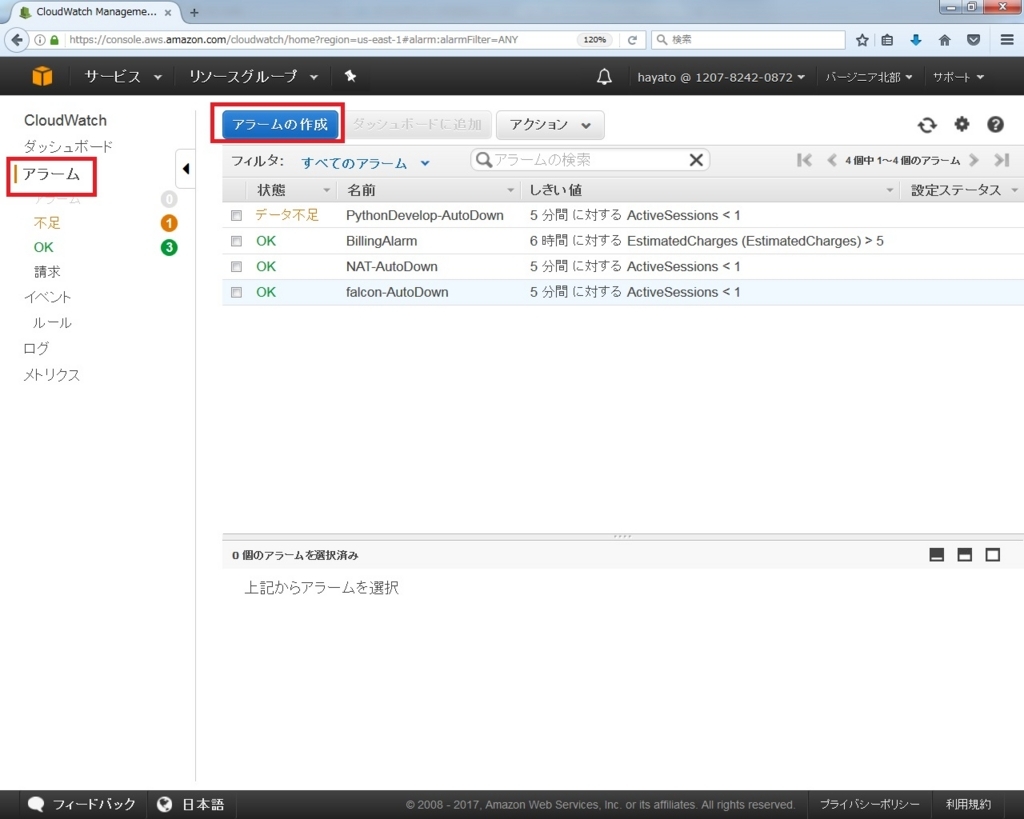Open the プライバシーポリシー link
Image resolution: width=1024 pixels, height=819 pixels.
869,805
